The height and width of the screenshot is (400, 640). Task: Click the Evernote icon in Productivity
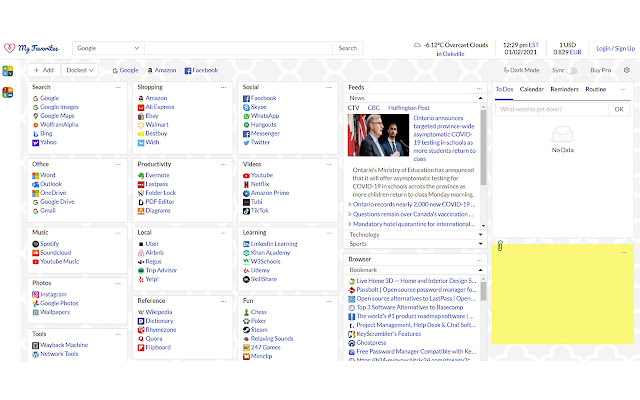click(141, 176)
